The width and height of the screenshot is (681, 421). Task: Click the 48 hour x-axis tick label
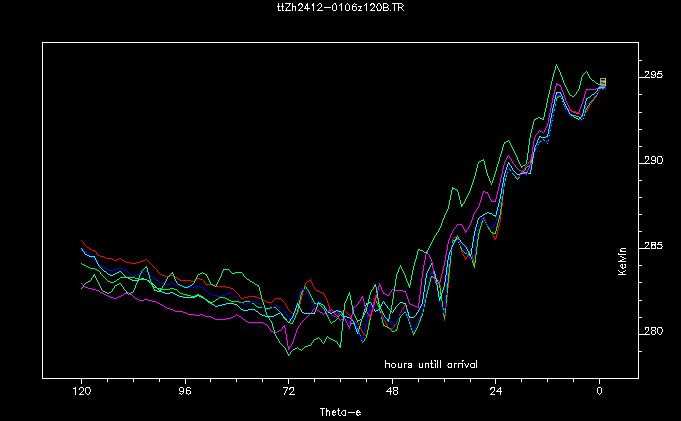point(392,394)
